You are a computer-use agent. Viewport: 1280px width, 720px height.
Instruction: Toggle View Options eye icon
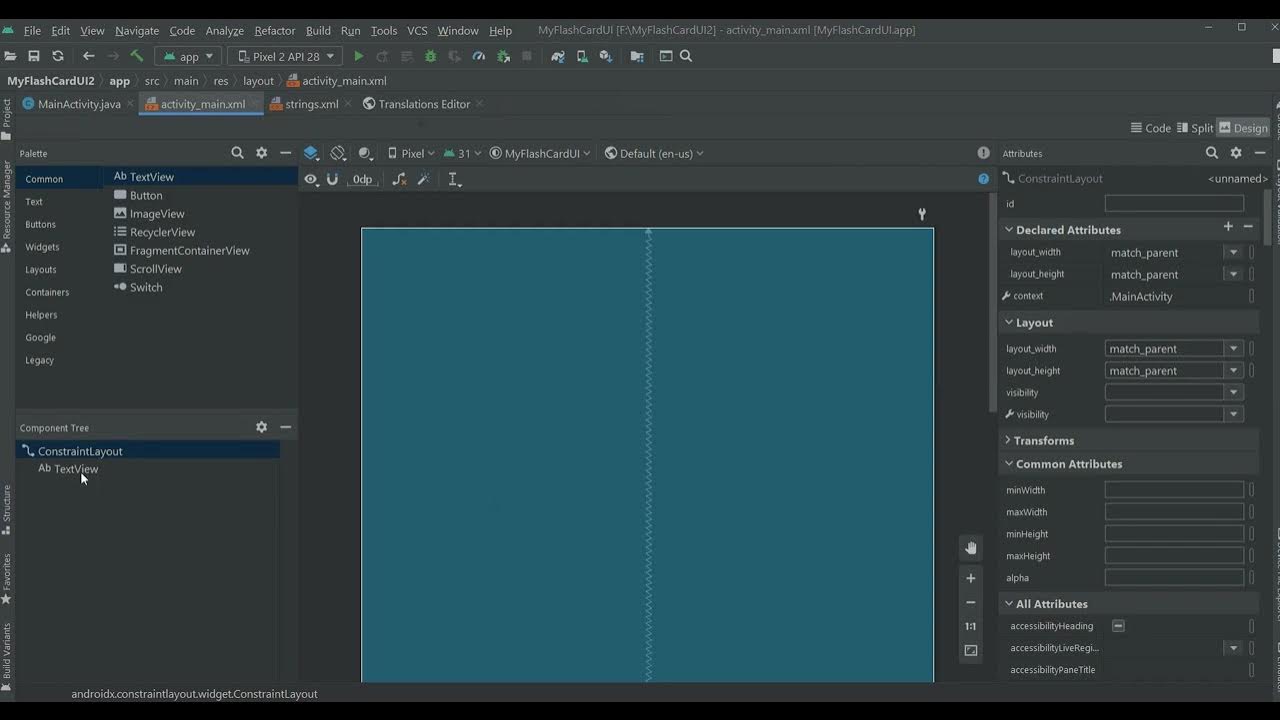pyautogui.click(x=311, y=179)
